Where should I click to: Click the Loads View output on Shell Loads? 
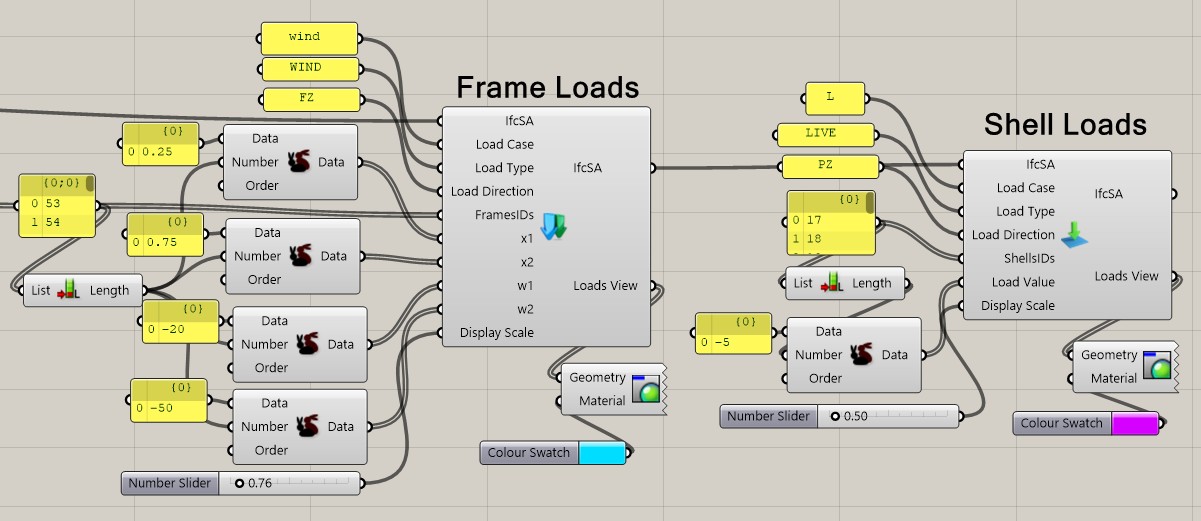1126,276
